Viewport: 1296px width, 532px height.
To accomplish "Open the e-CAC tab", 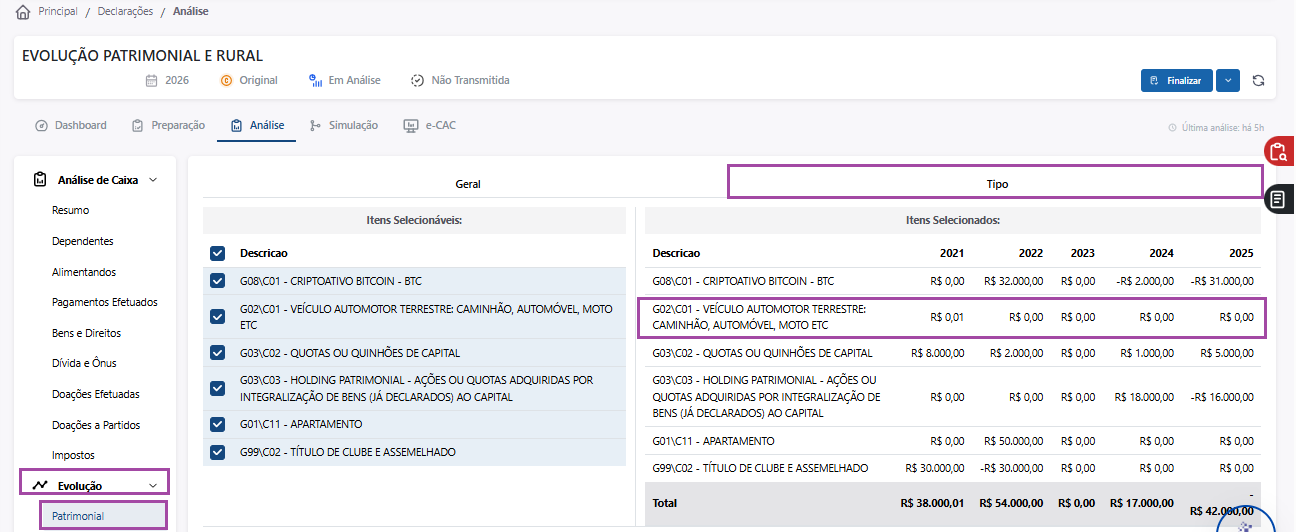I will [x=429, y=126].
